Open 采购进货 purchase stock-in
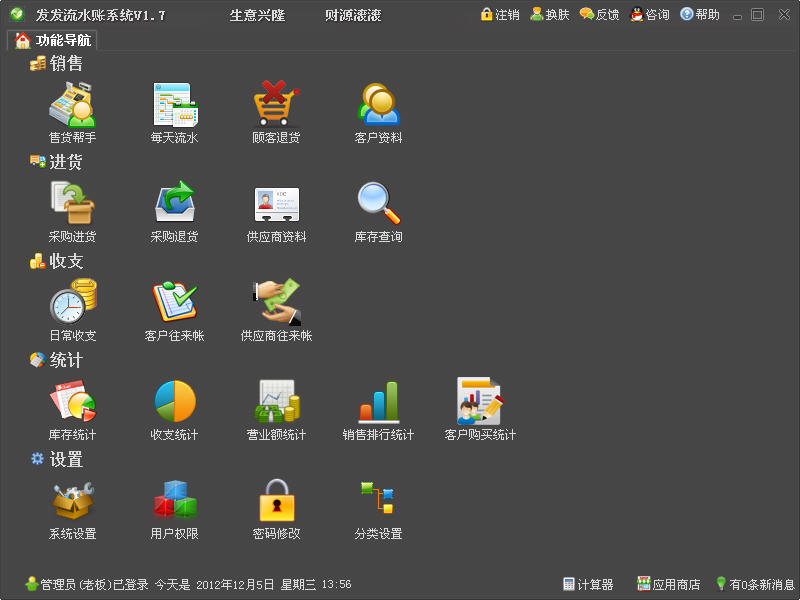 click(72, 211)
